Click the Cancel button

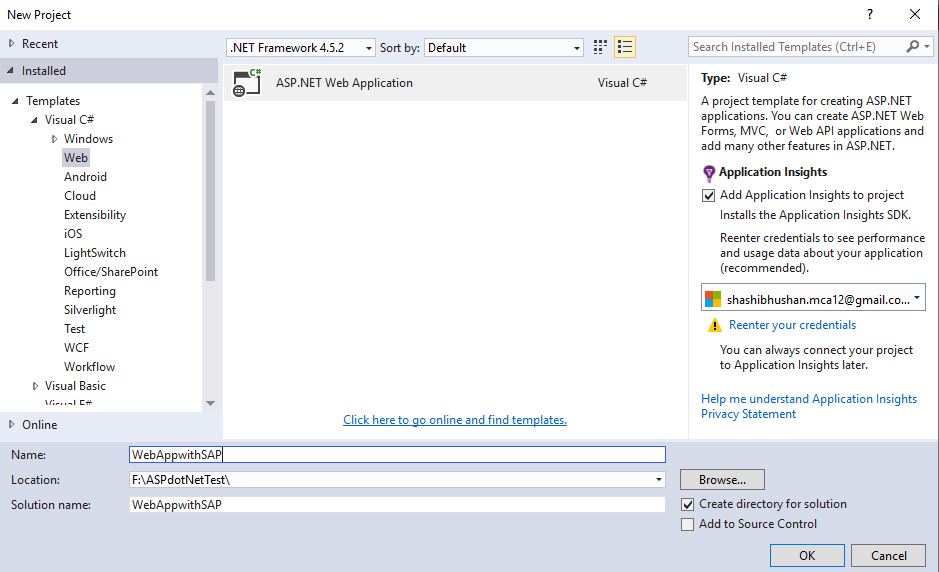pyautogui.click(x=889, y=555)
